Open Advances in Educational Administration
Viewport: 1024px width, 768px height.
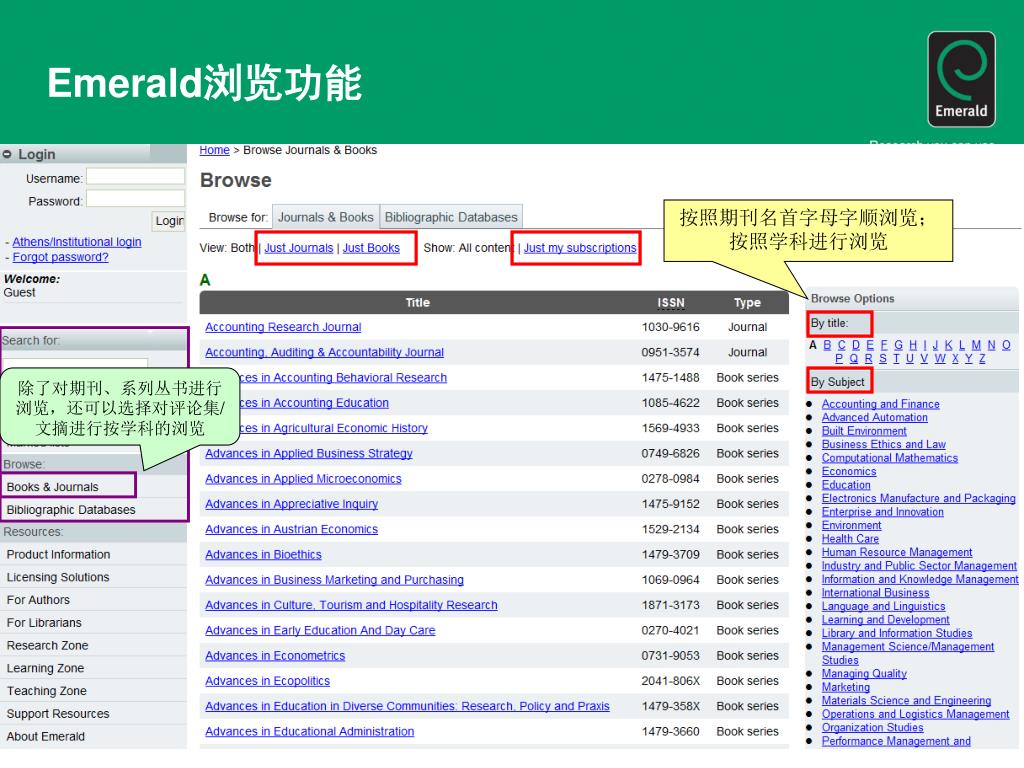(x=310, y=732)
